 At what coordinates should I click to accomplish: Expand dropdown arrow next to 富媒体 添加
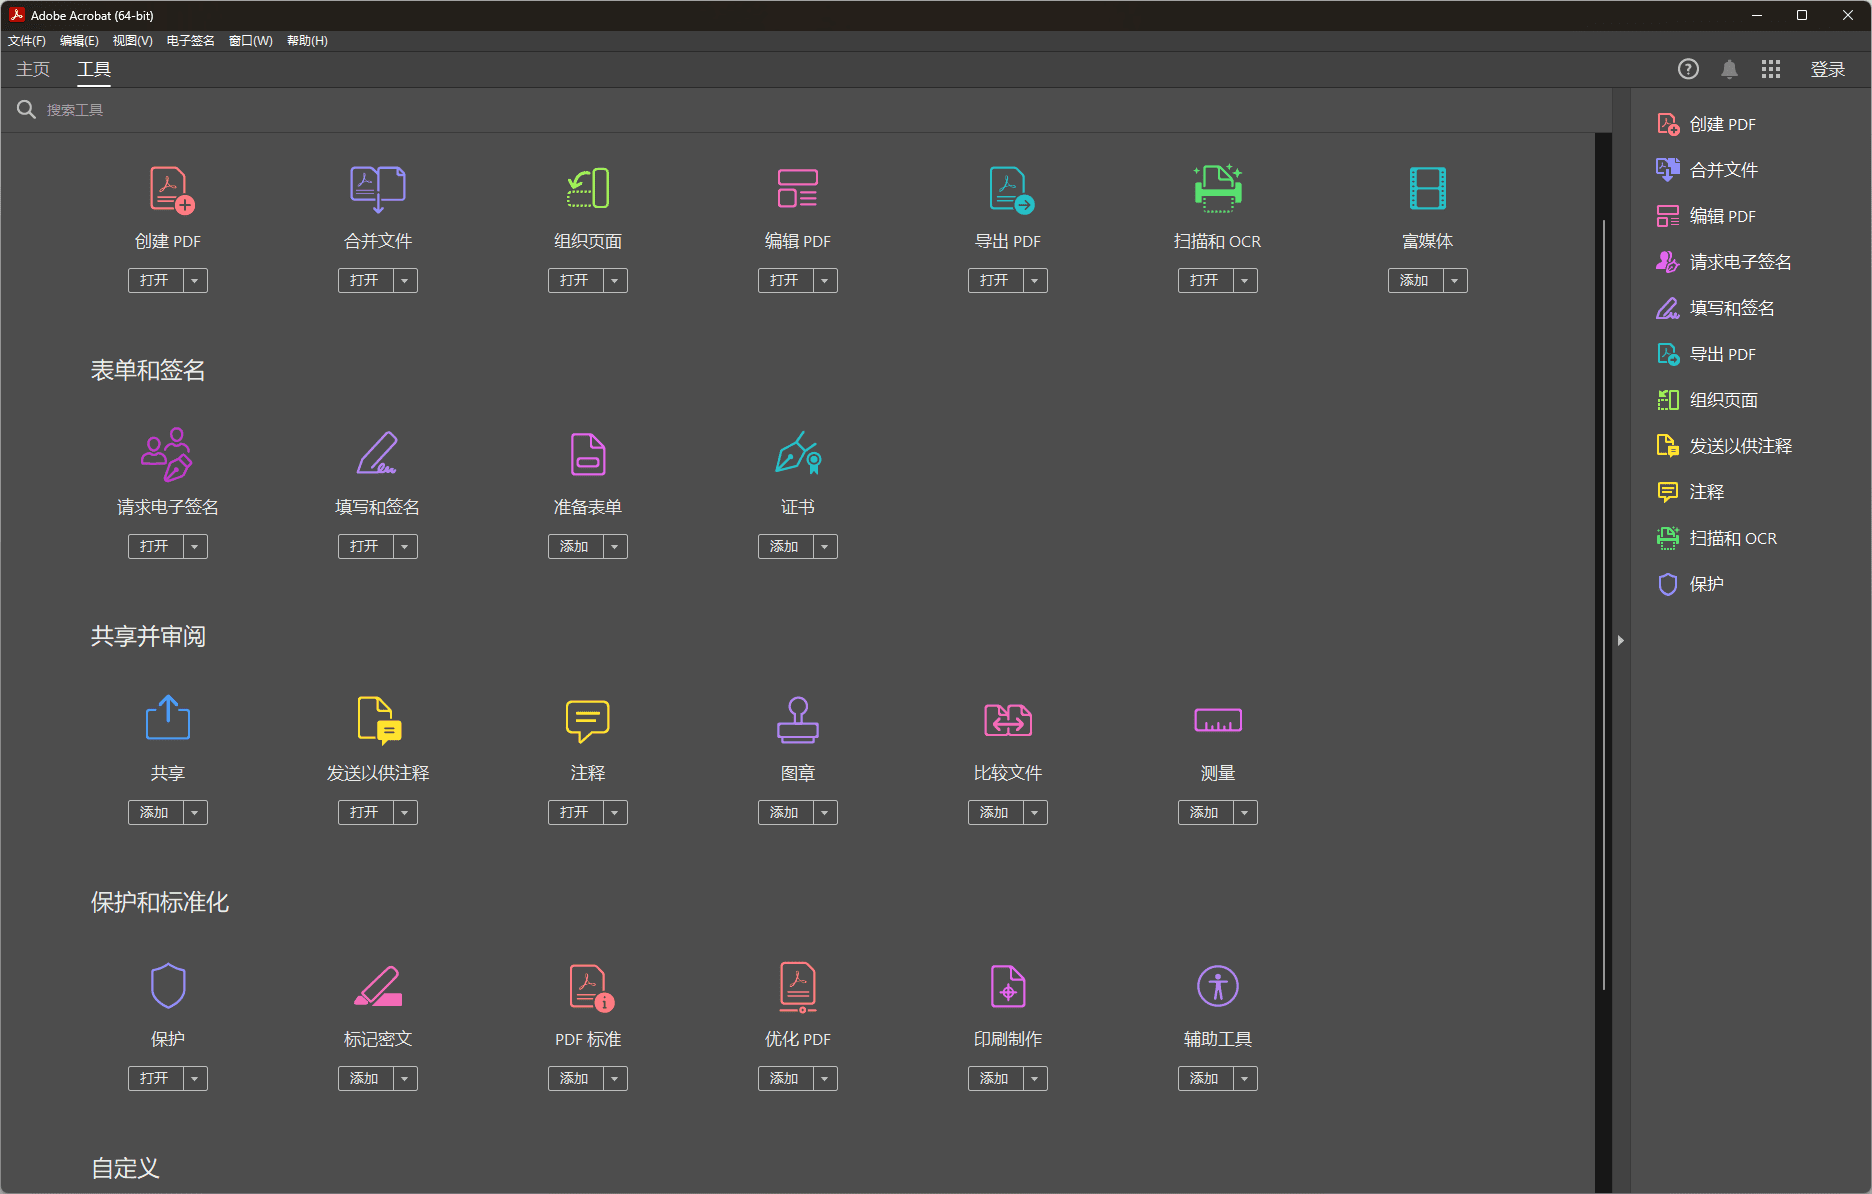point(1455,281)
